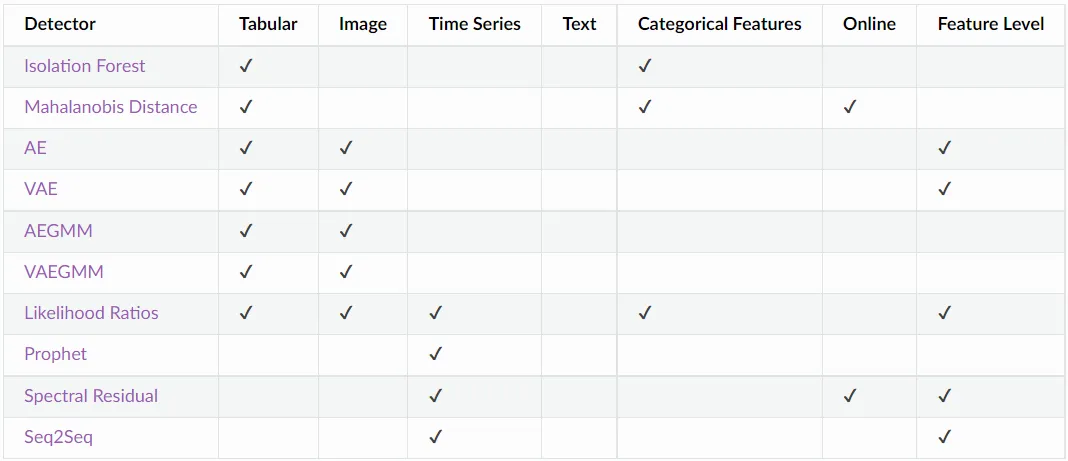The image size is (1068, 461).
Task: Click the Prophet Time Series checkmark
Action: 436,354
